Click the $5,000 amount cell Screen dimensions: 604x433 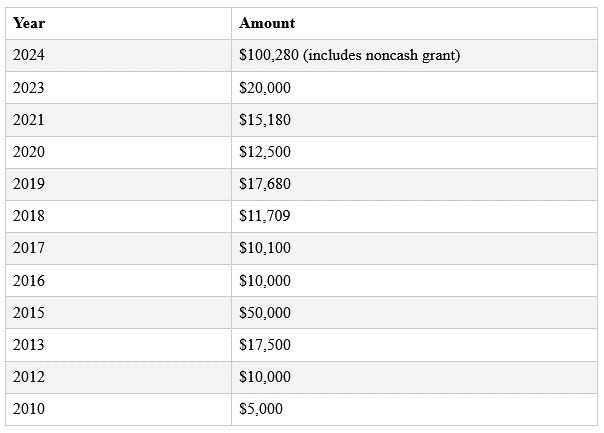414,409
